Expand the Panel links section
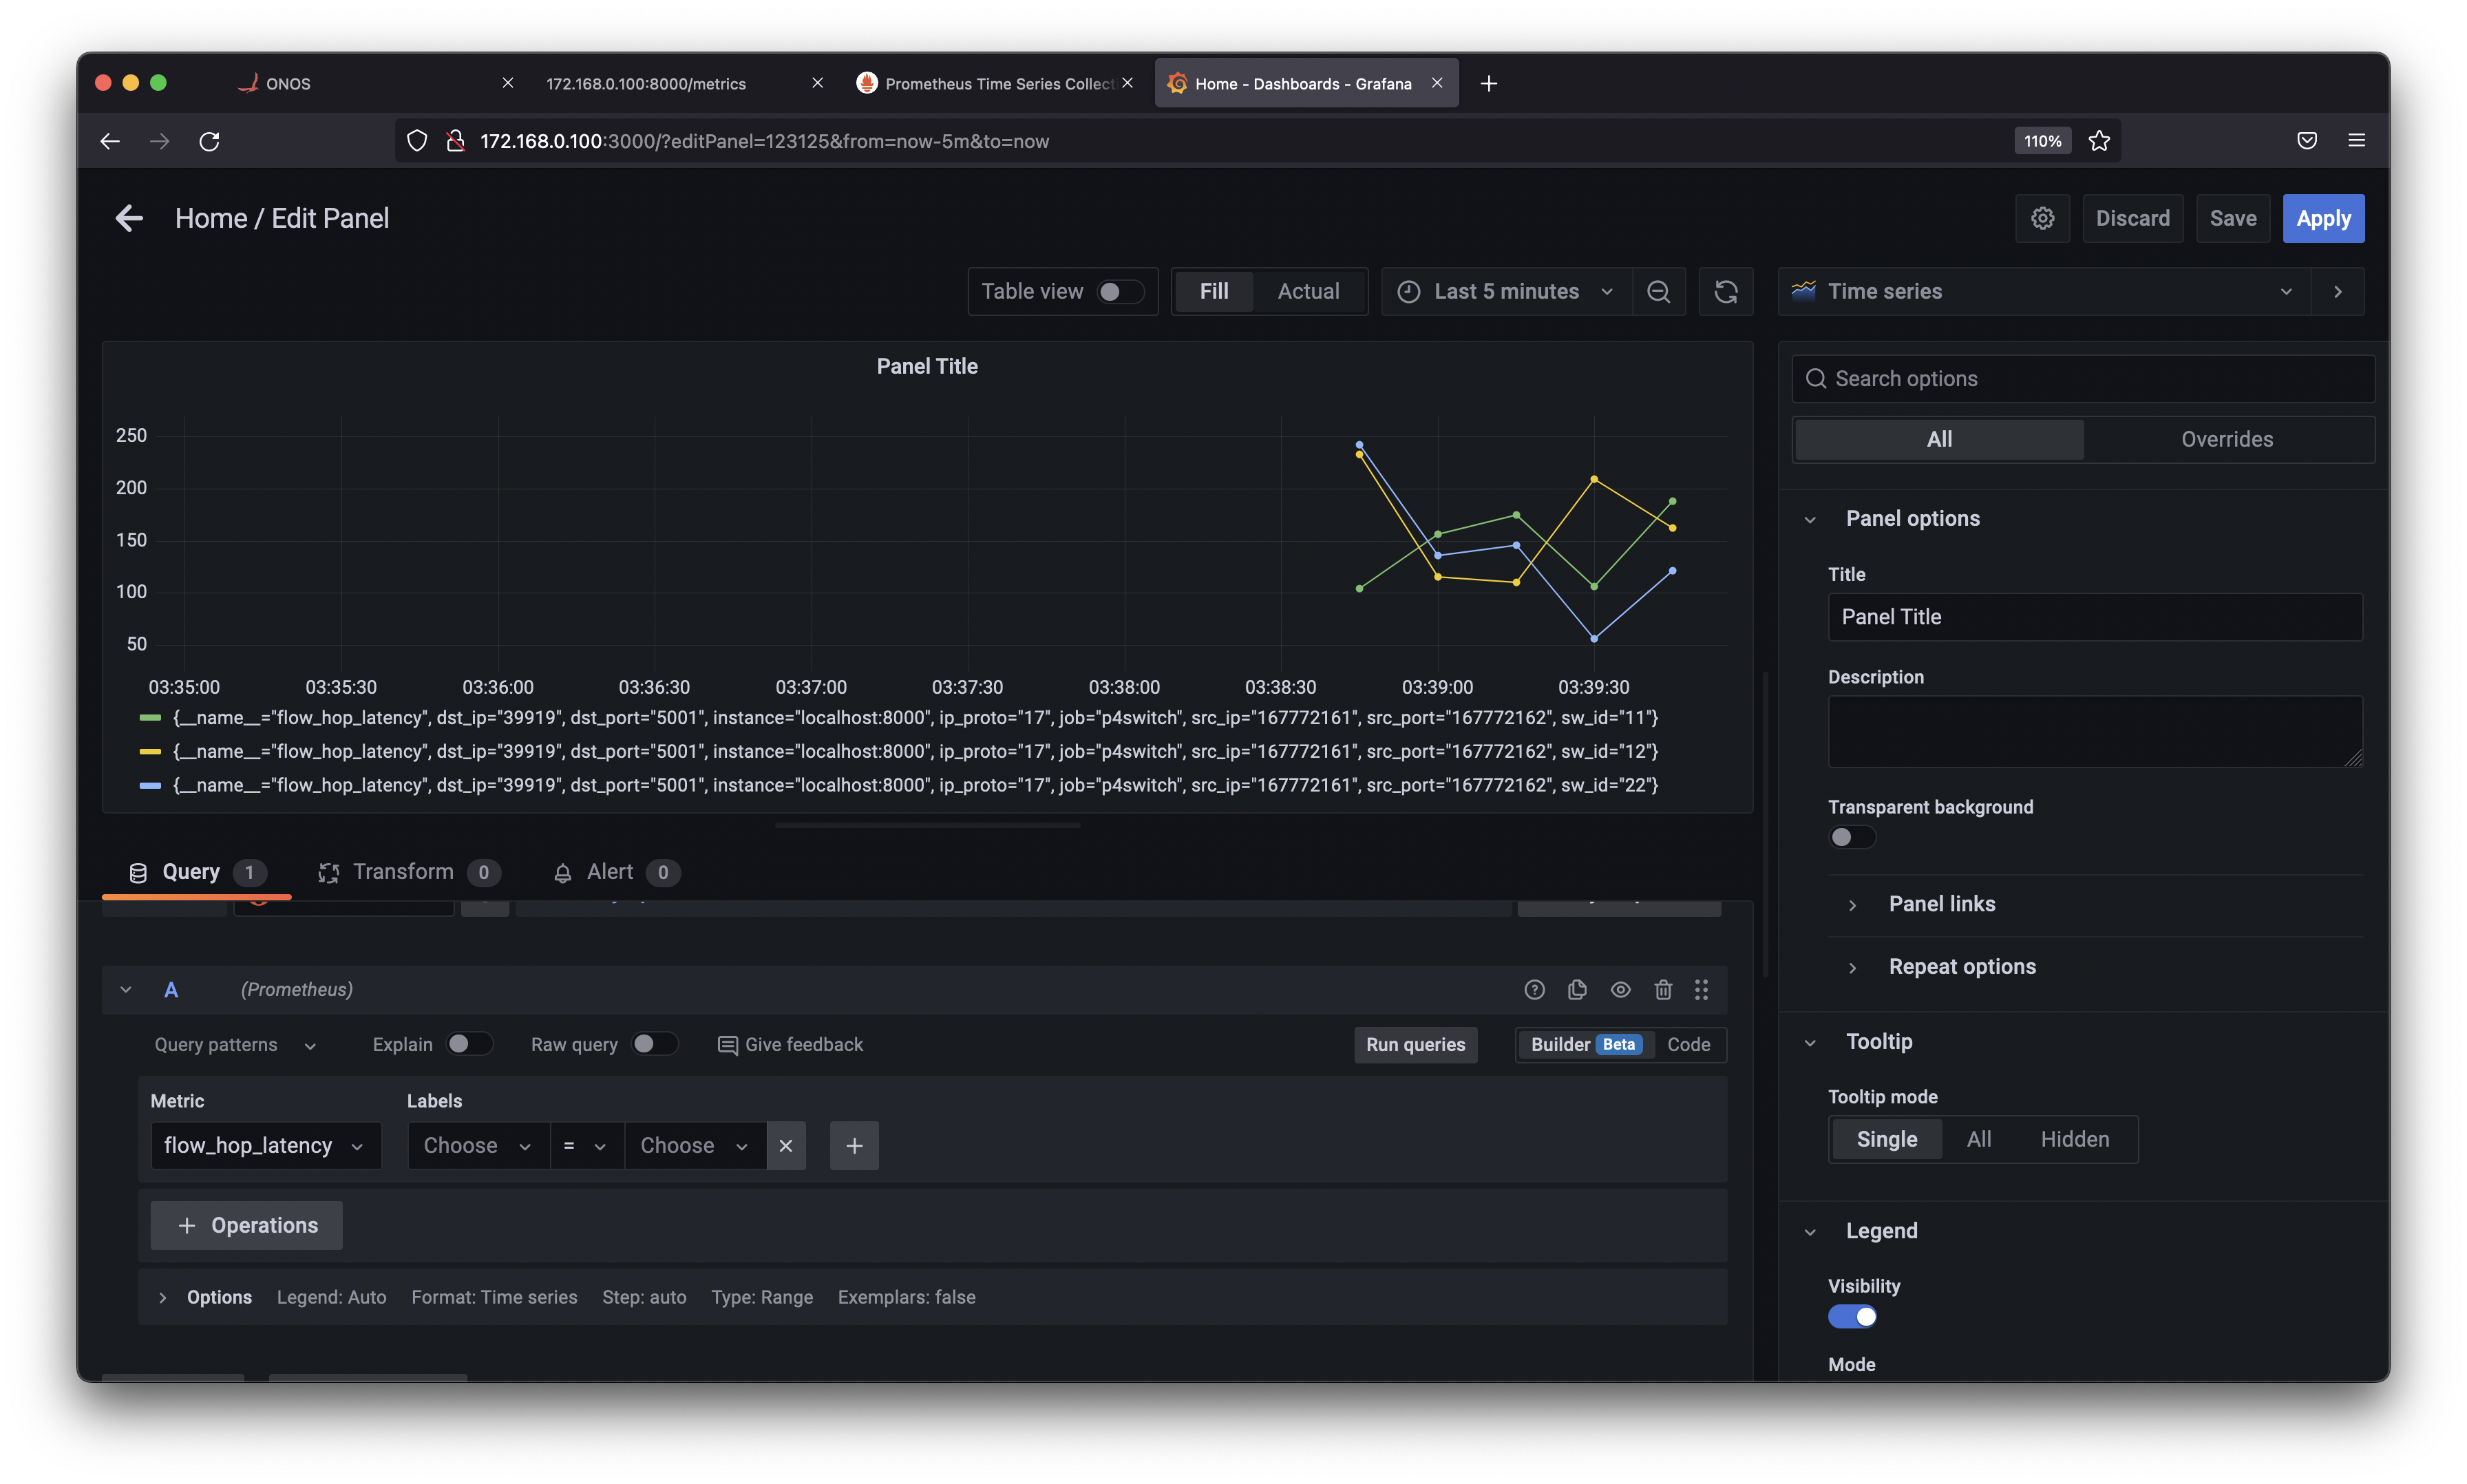The image size is (2467, 1484). pyautogui.click(x=1941, y=904)
